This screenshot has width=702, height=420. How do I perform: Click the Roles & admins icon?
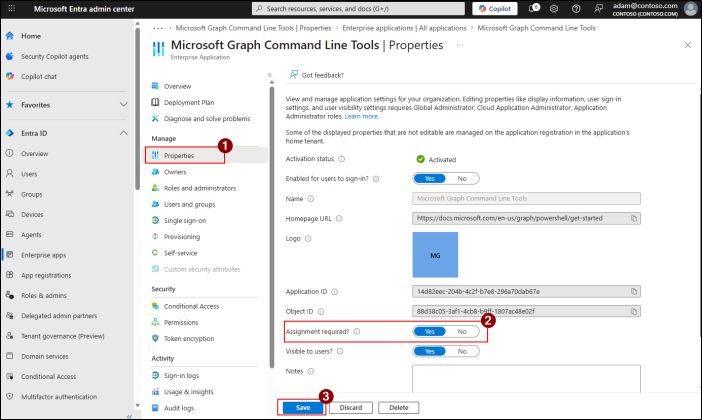(10, 295)
